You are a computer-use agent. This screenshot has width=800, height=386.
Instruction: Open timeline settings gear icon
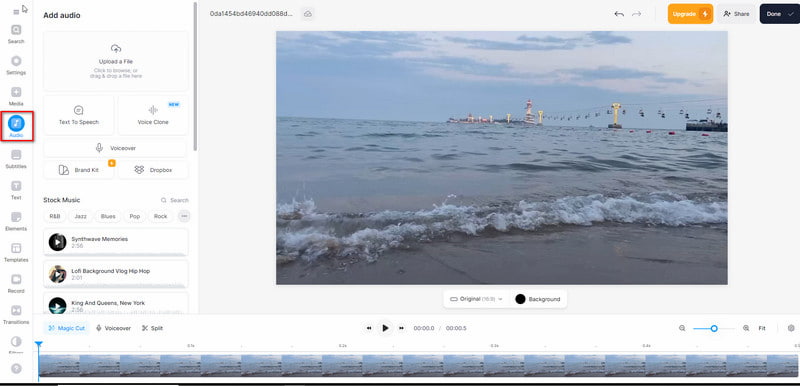[x=791, y=328]
